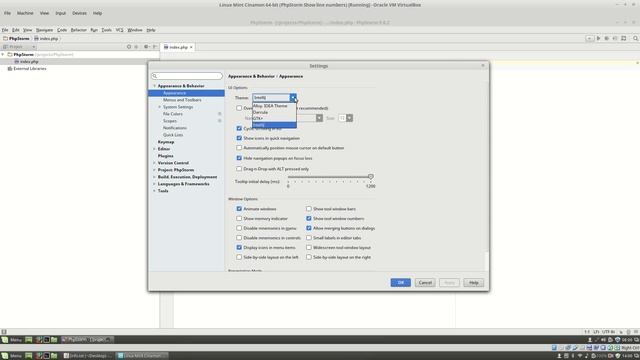The width and height of the screenshot is (640, 360).
Task: Toggle Show tool window numbers
Action: [309, 218]
